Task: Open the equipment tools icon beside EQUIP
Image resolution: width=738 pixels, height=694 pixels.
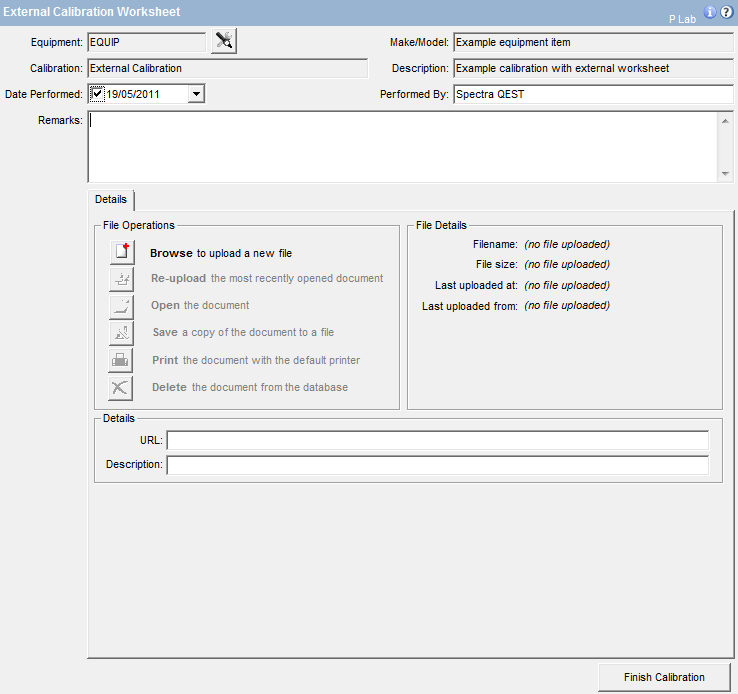Action: coord(224,41)
